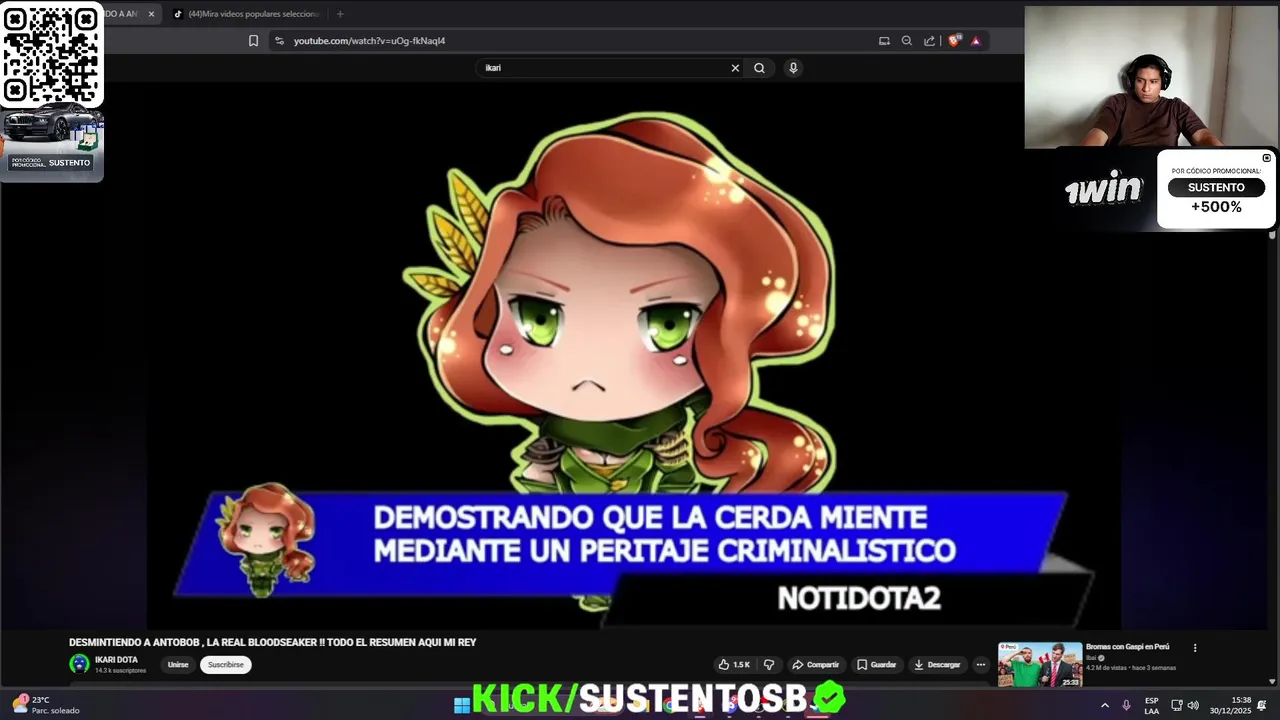This screenshot has height=720, width=1280.
Task: Click the Suscribirse button
Action: click(226, 665)
